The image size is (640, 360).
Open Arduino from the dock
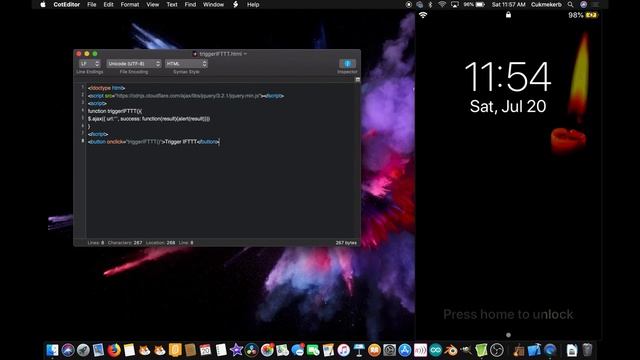[x=436, y=350]
